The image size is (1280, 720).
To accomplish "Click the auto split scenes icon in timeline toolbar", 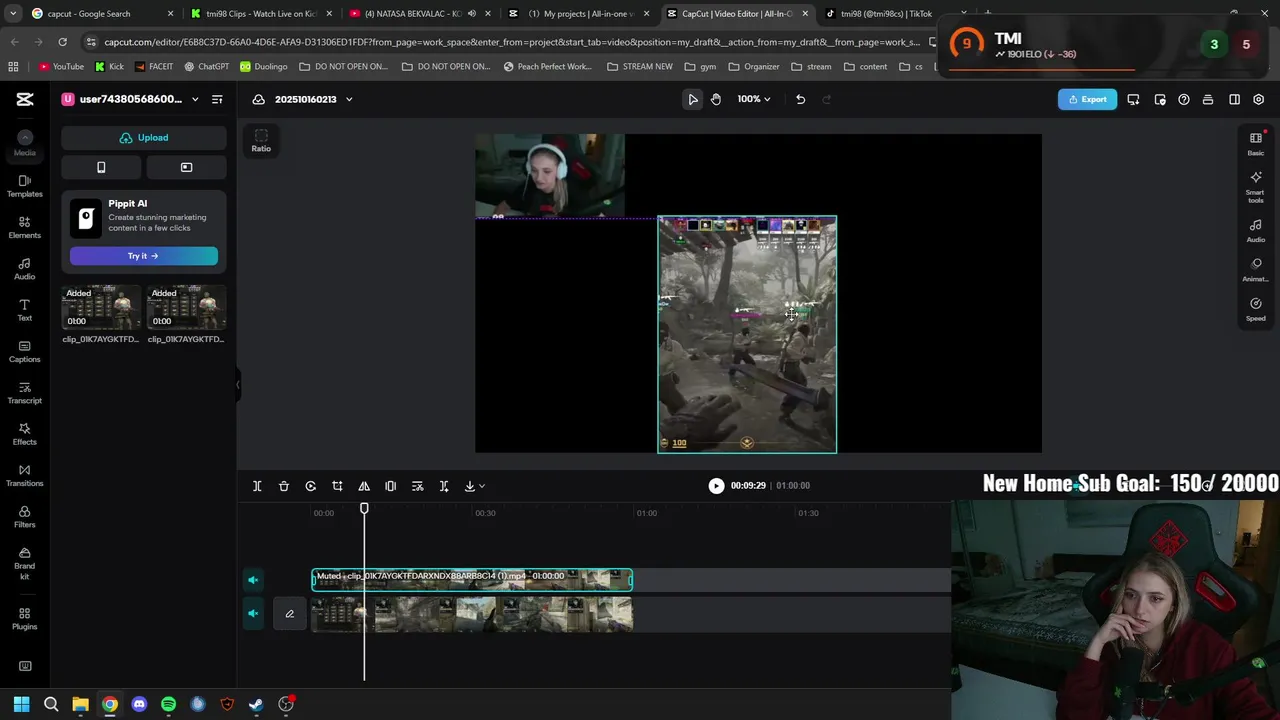I will point(444,486).
